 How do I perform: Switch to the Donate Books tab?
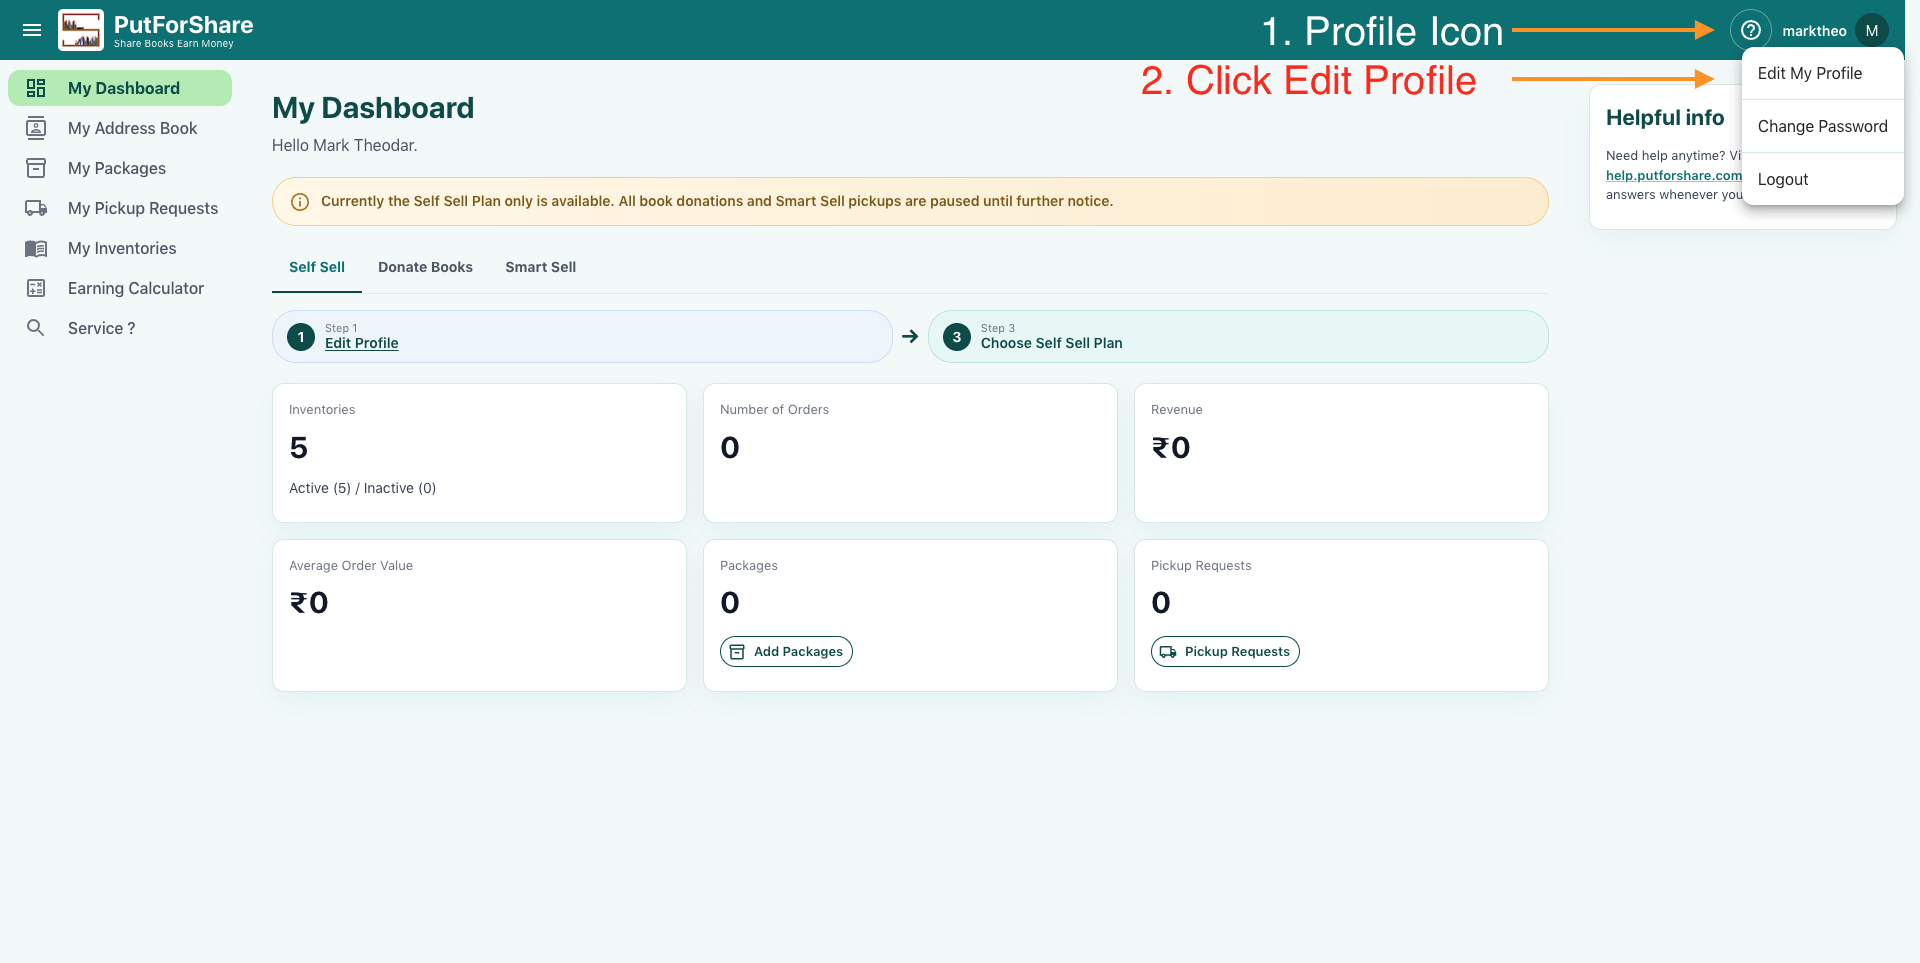[x=425, y=267]
